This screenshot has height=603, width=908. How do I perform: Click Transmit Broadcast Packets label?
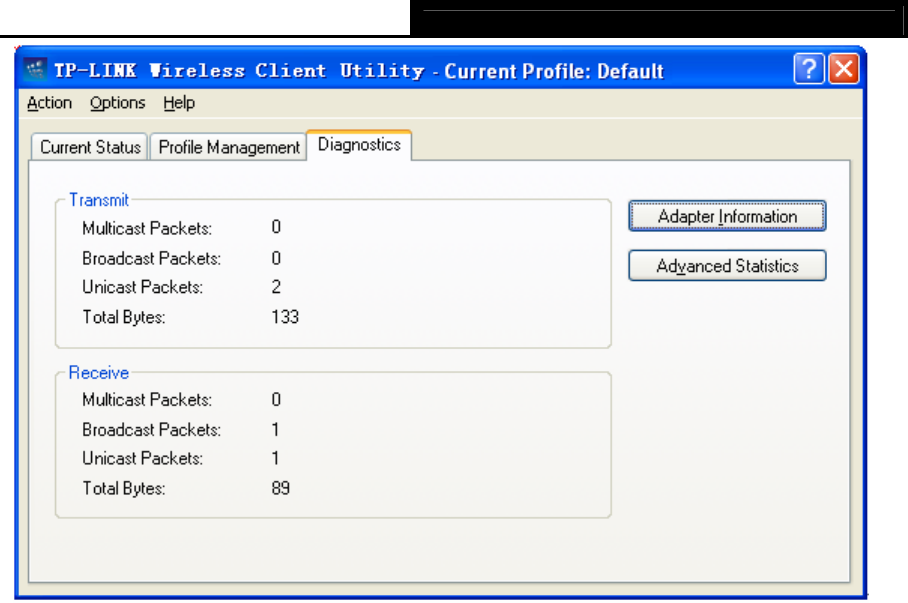click(x=152, y=258)
